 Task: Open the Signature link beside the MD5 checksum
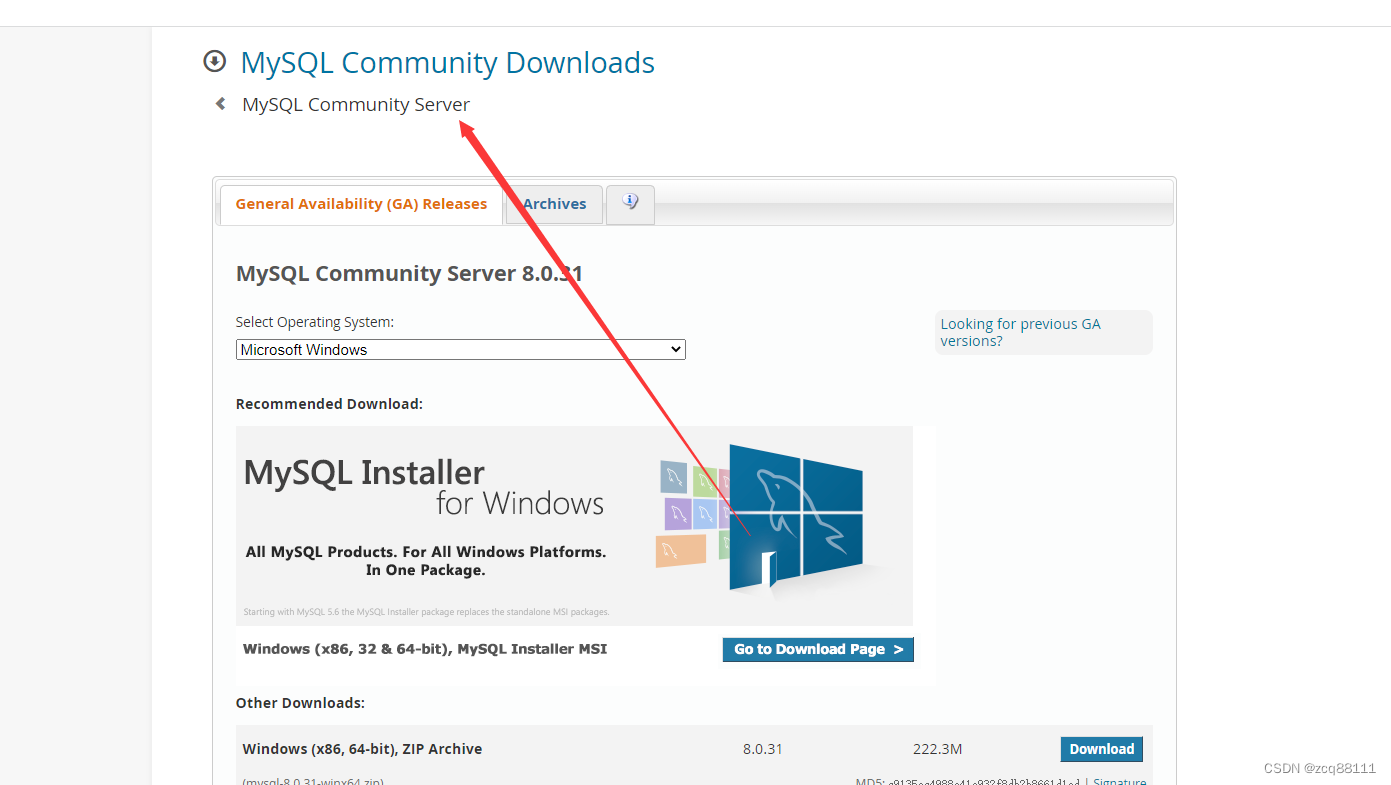click(x=1119, y=780)
